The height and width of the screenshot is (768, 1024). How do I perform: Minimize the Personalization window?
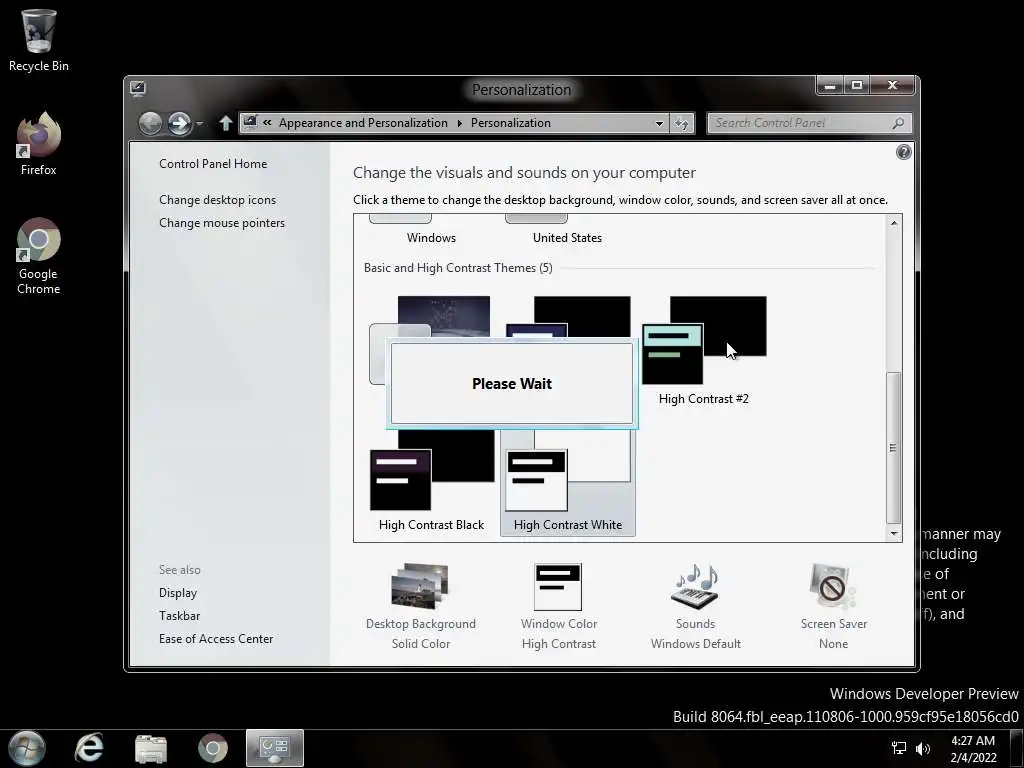829,86
